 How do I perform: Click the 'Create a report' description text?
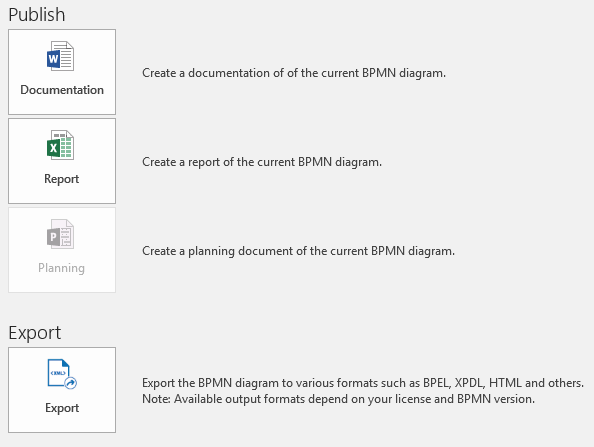(x=262, y=162)
